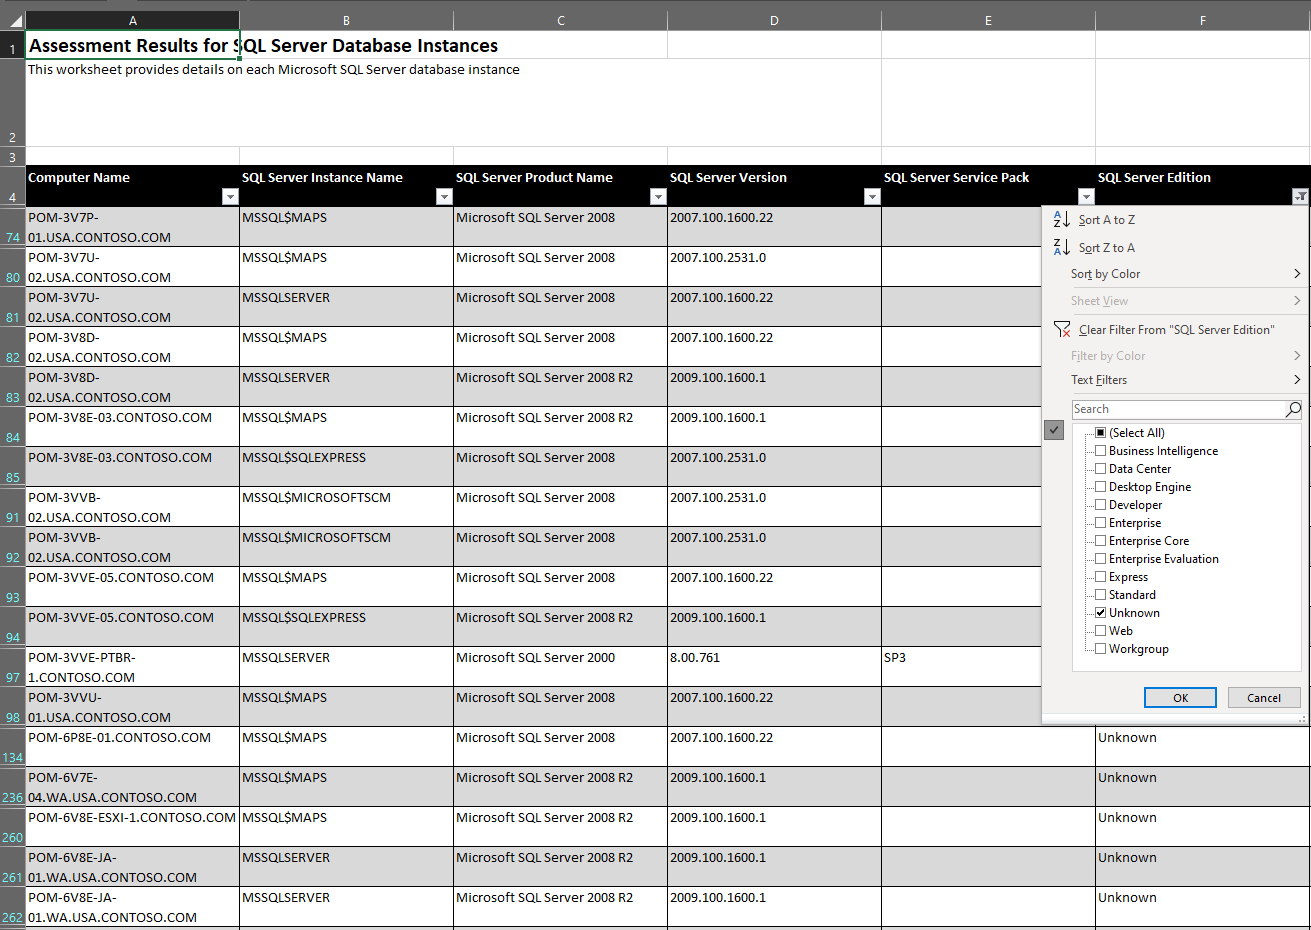The width and height of the screenshot is (1311, 930).
Task: Select column B header
Action: pyautogui.click(x=346, y=20)
